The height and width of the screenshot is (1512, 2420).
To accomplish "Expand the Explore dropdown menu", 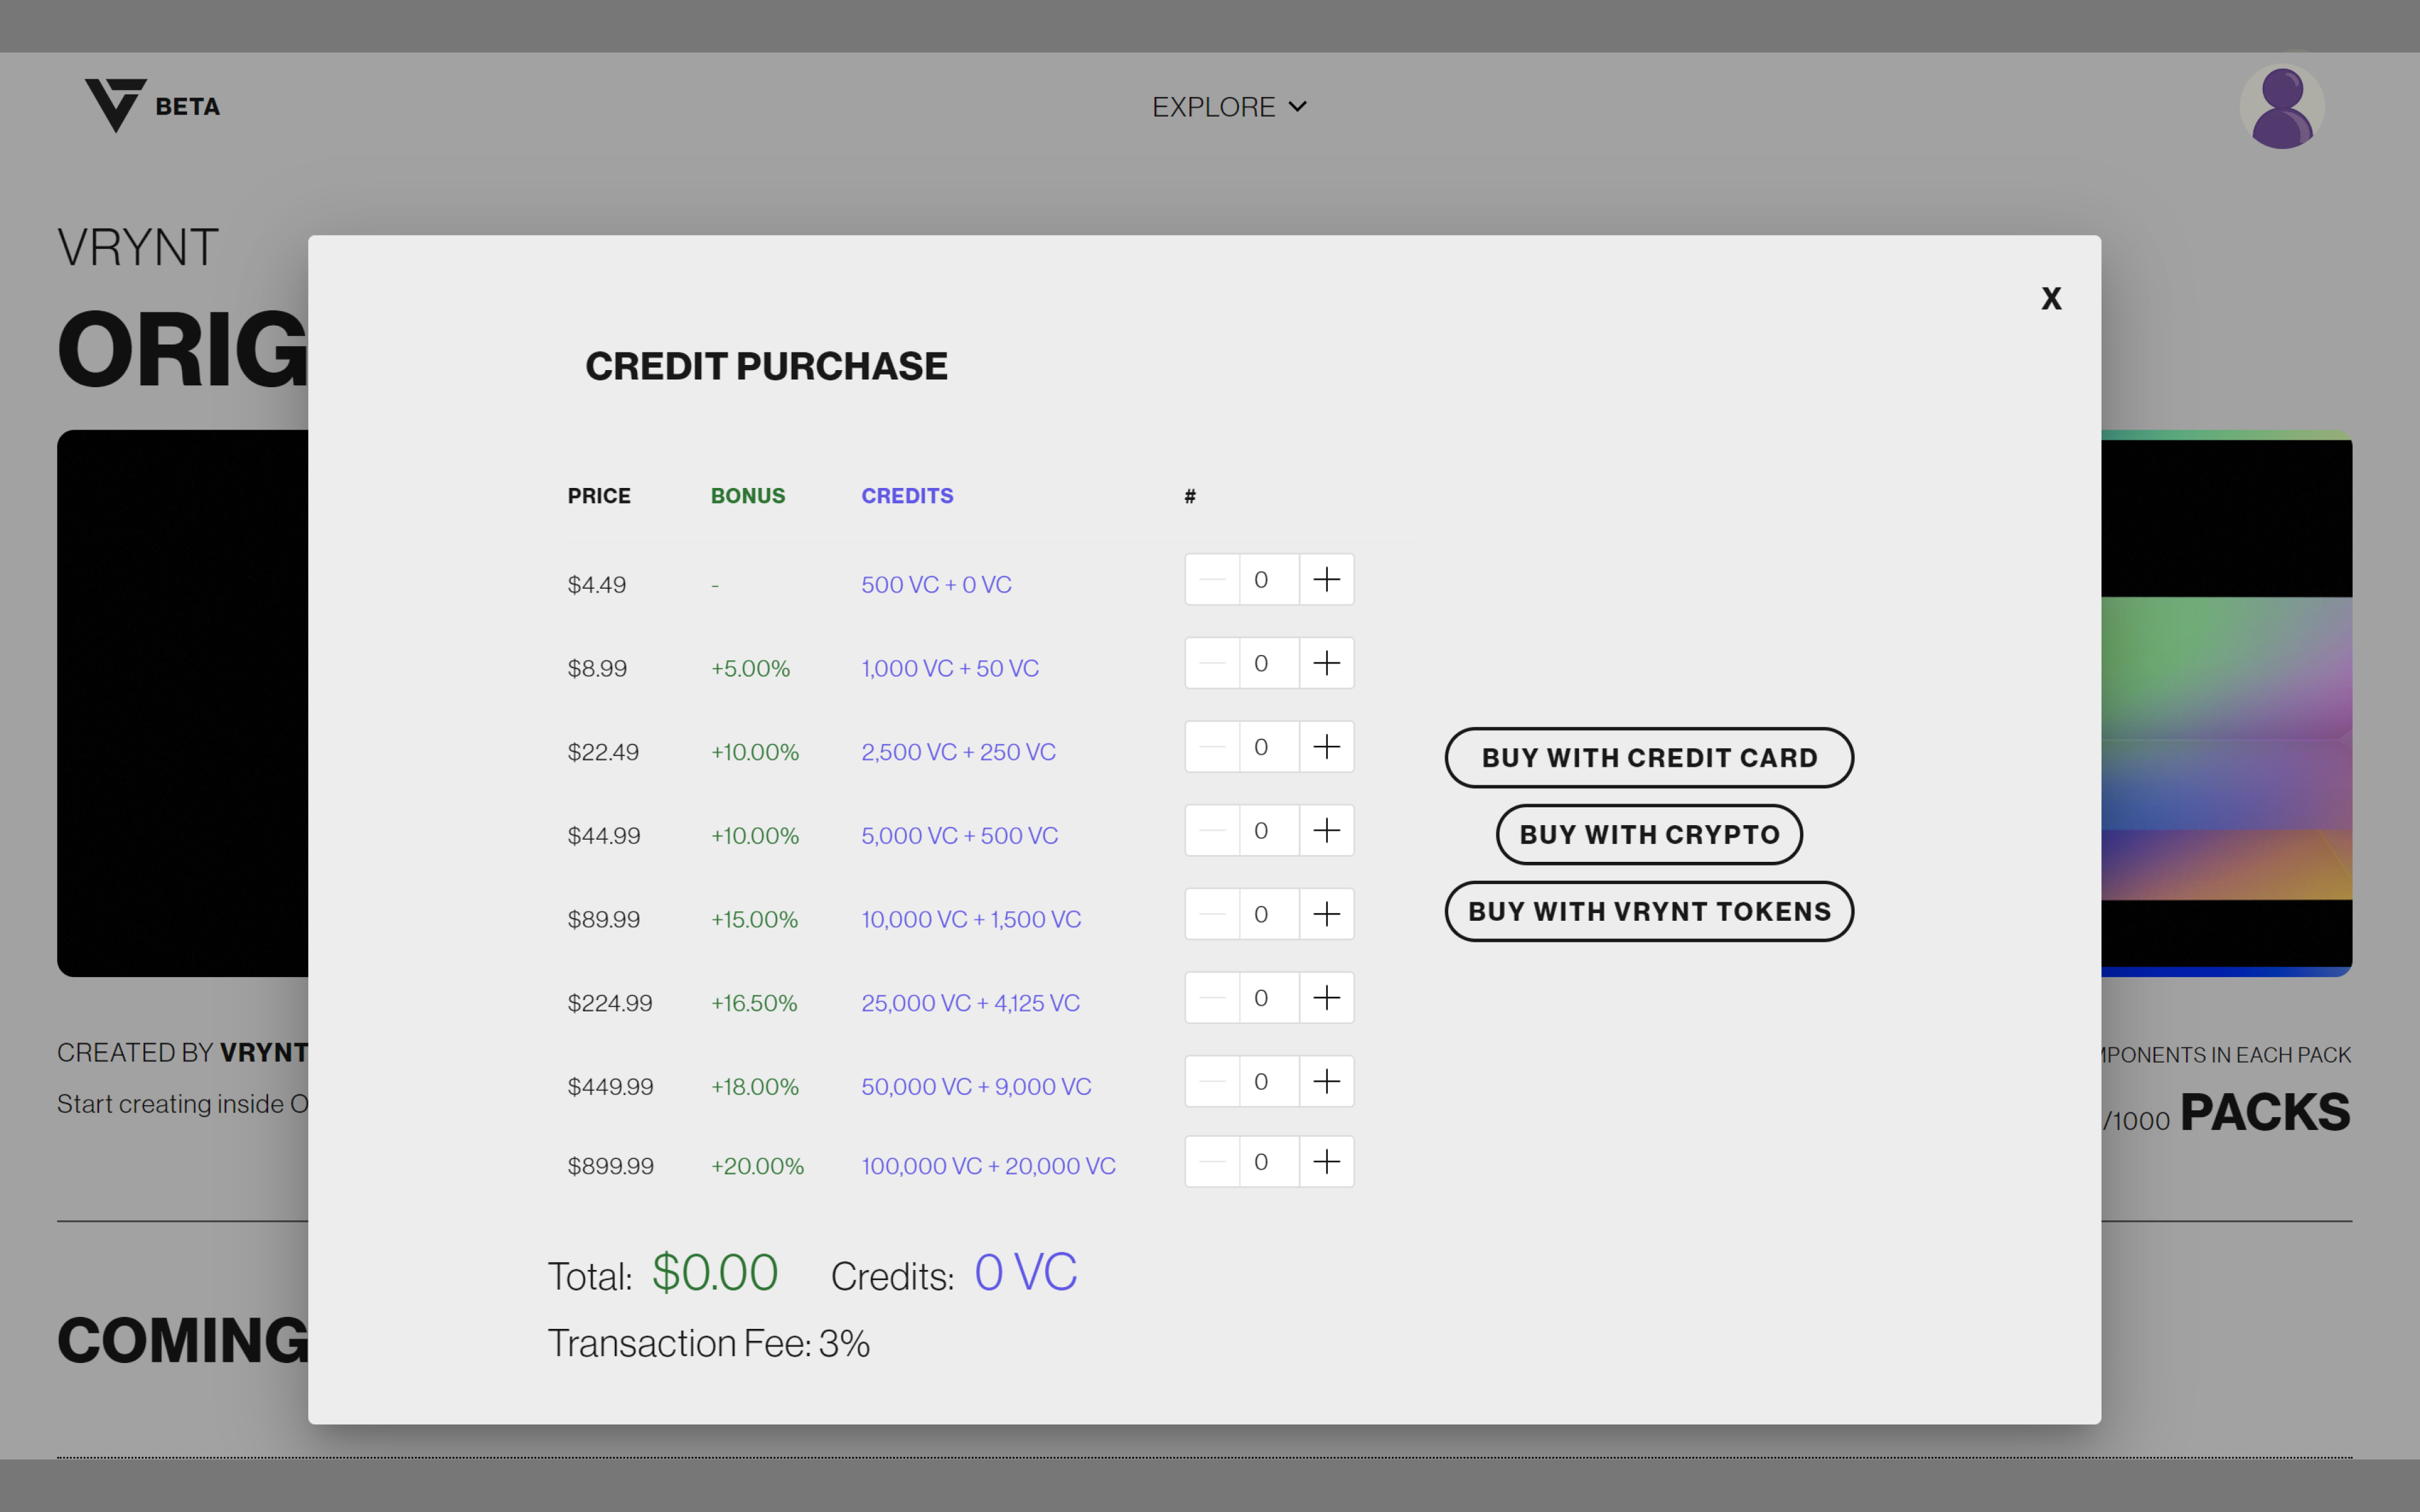I will click(1228, 107).
